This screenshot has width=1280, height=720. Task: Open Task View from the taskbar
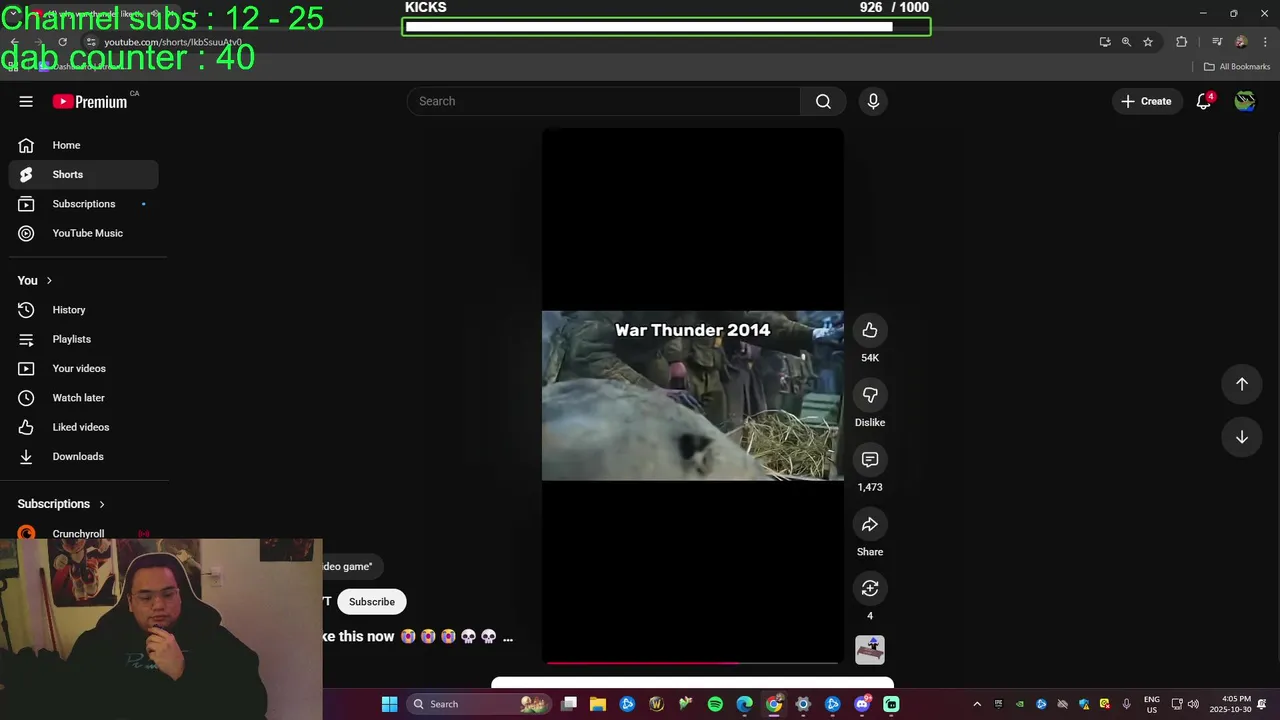tap(569, 704)
